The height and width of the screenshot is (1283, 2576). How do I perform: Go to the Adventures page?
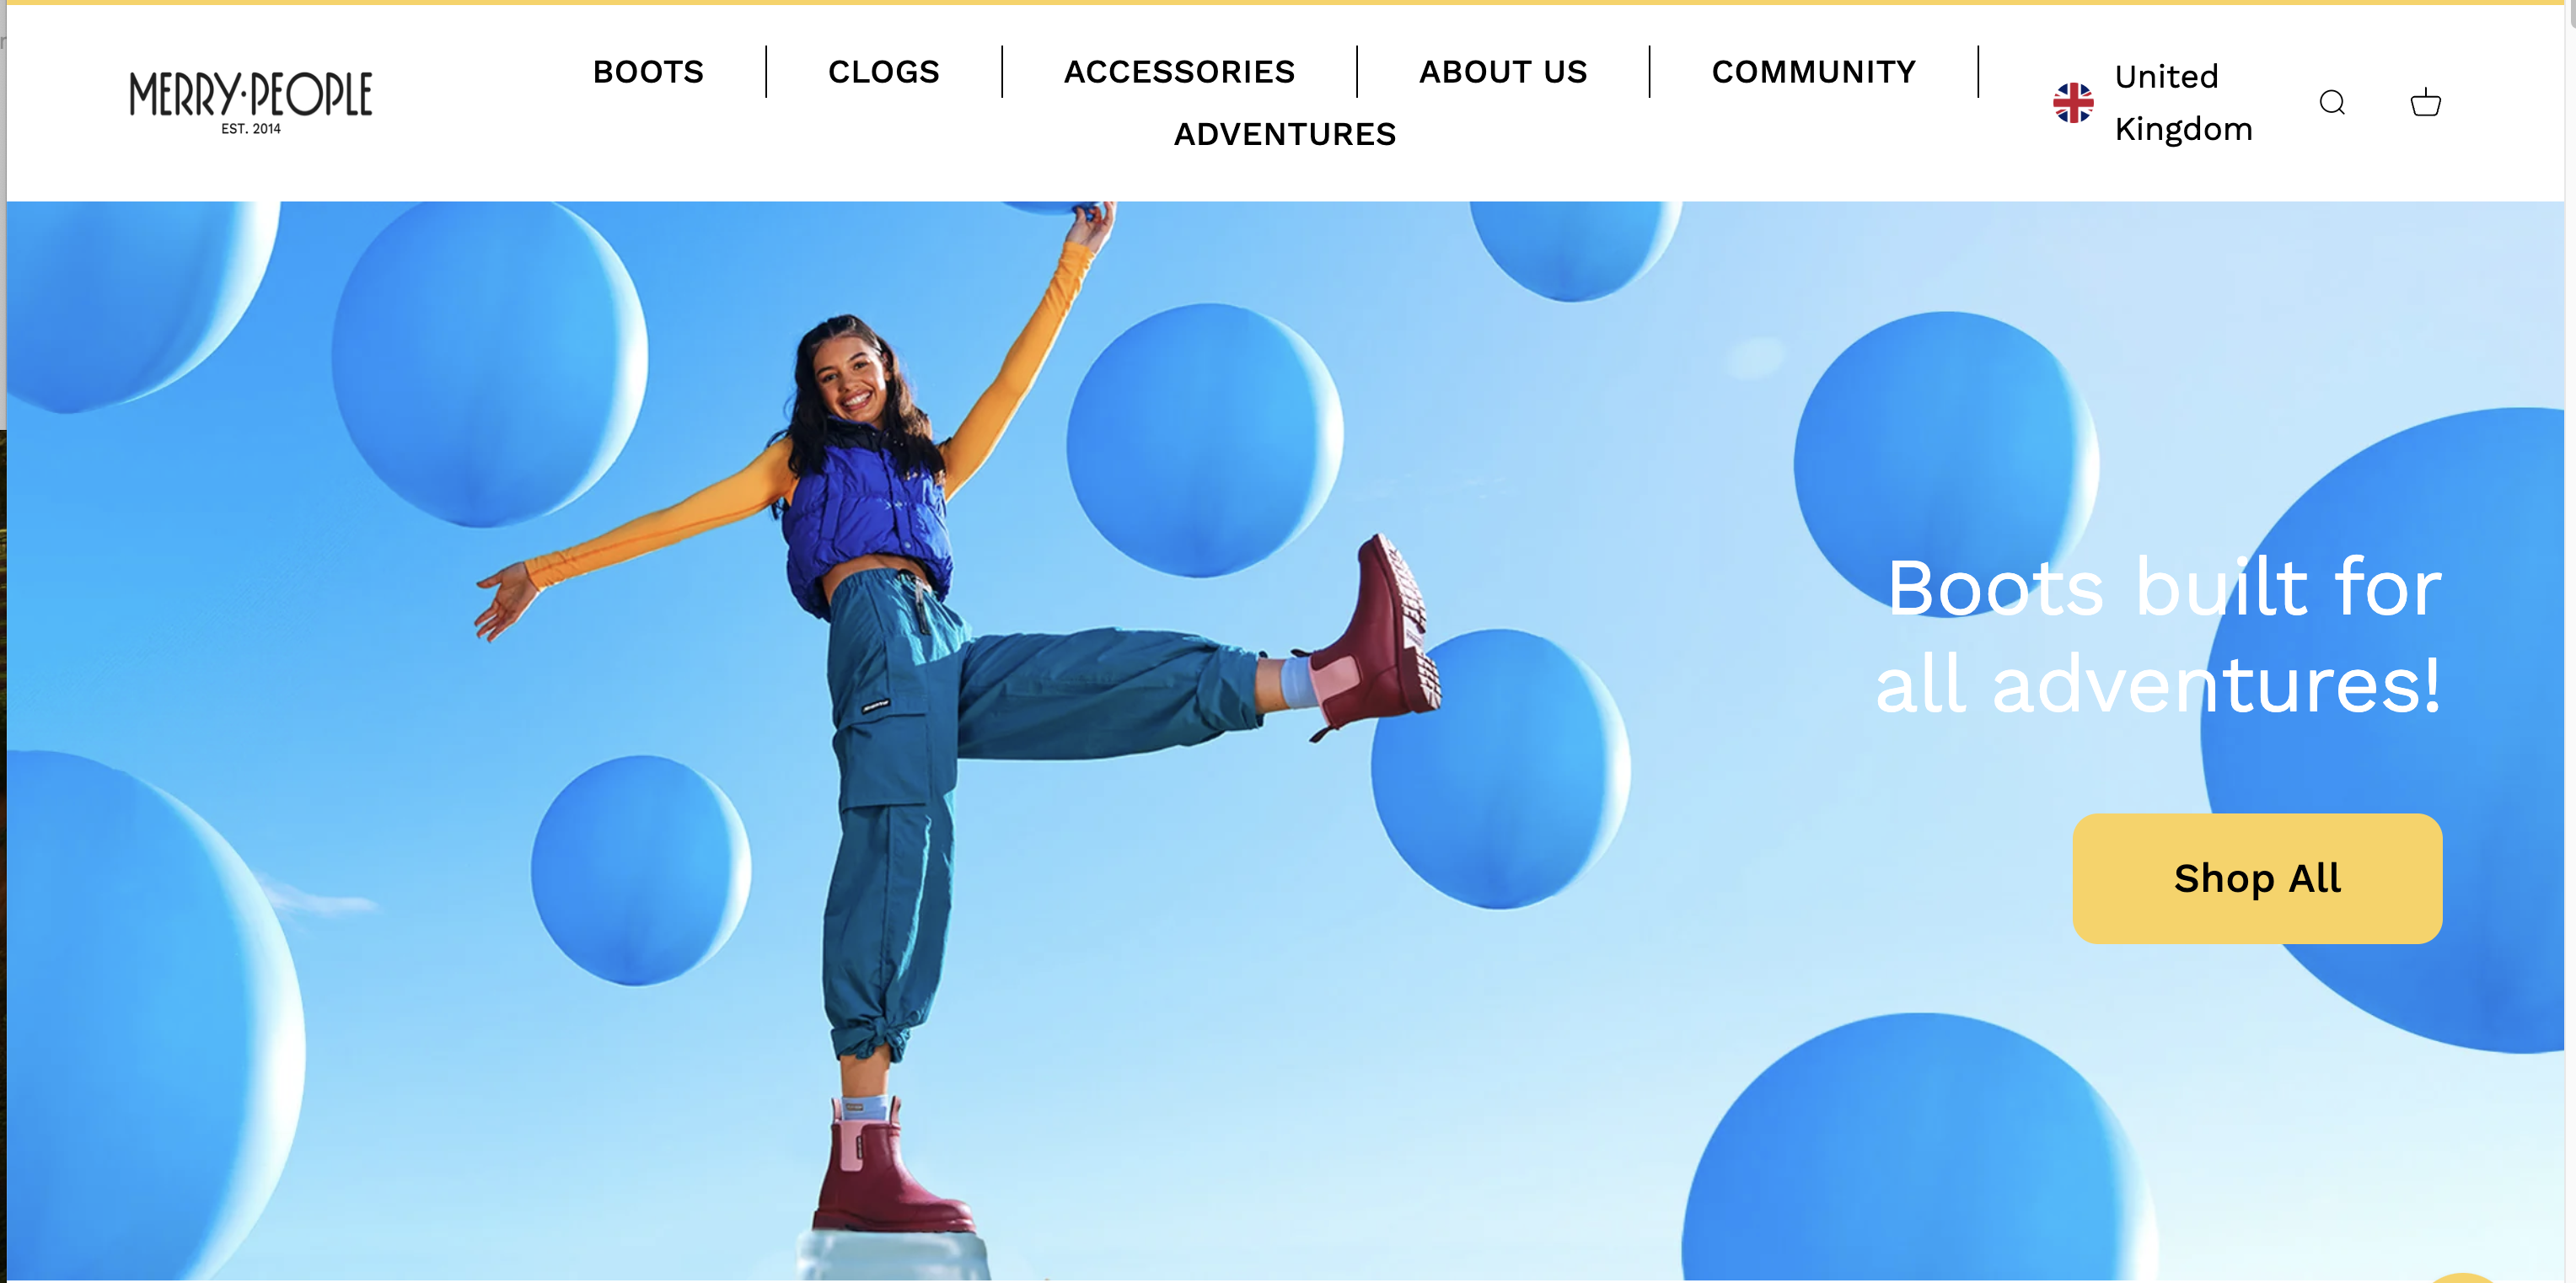pos(1285,134)
